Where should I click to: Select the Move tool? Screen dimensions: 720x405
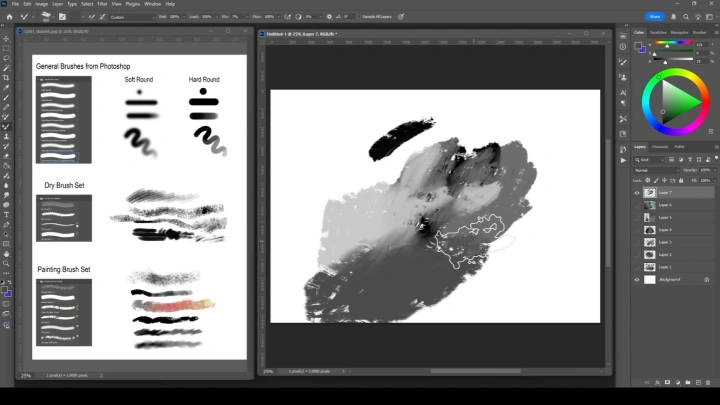click(7, 38)
